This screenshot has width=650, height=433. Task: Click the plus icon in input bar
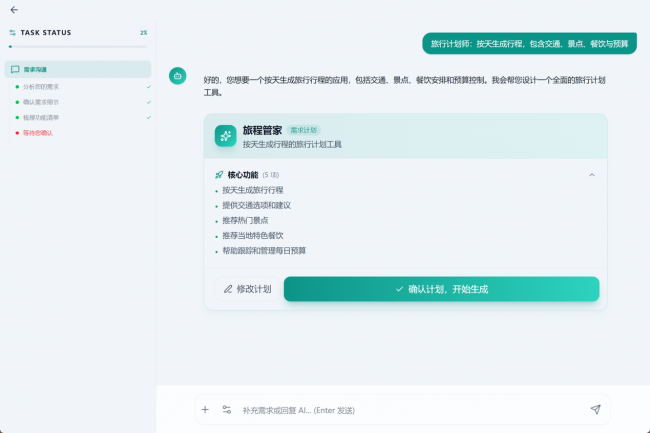coord(205,409)
